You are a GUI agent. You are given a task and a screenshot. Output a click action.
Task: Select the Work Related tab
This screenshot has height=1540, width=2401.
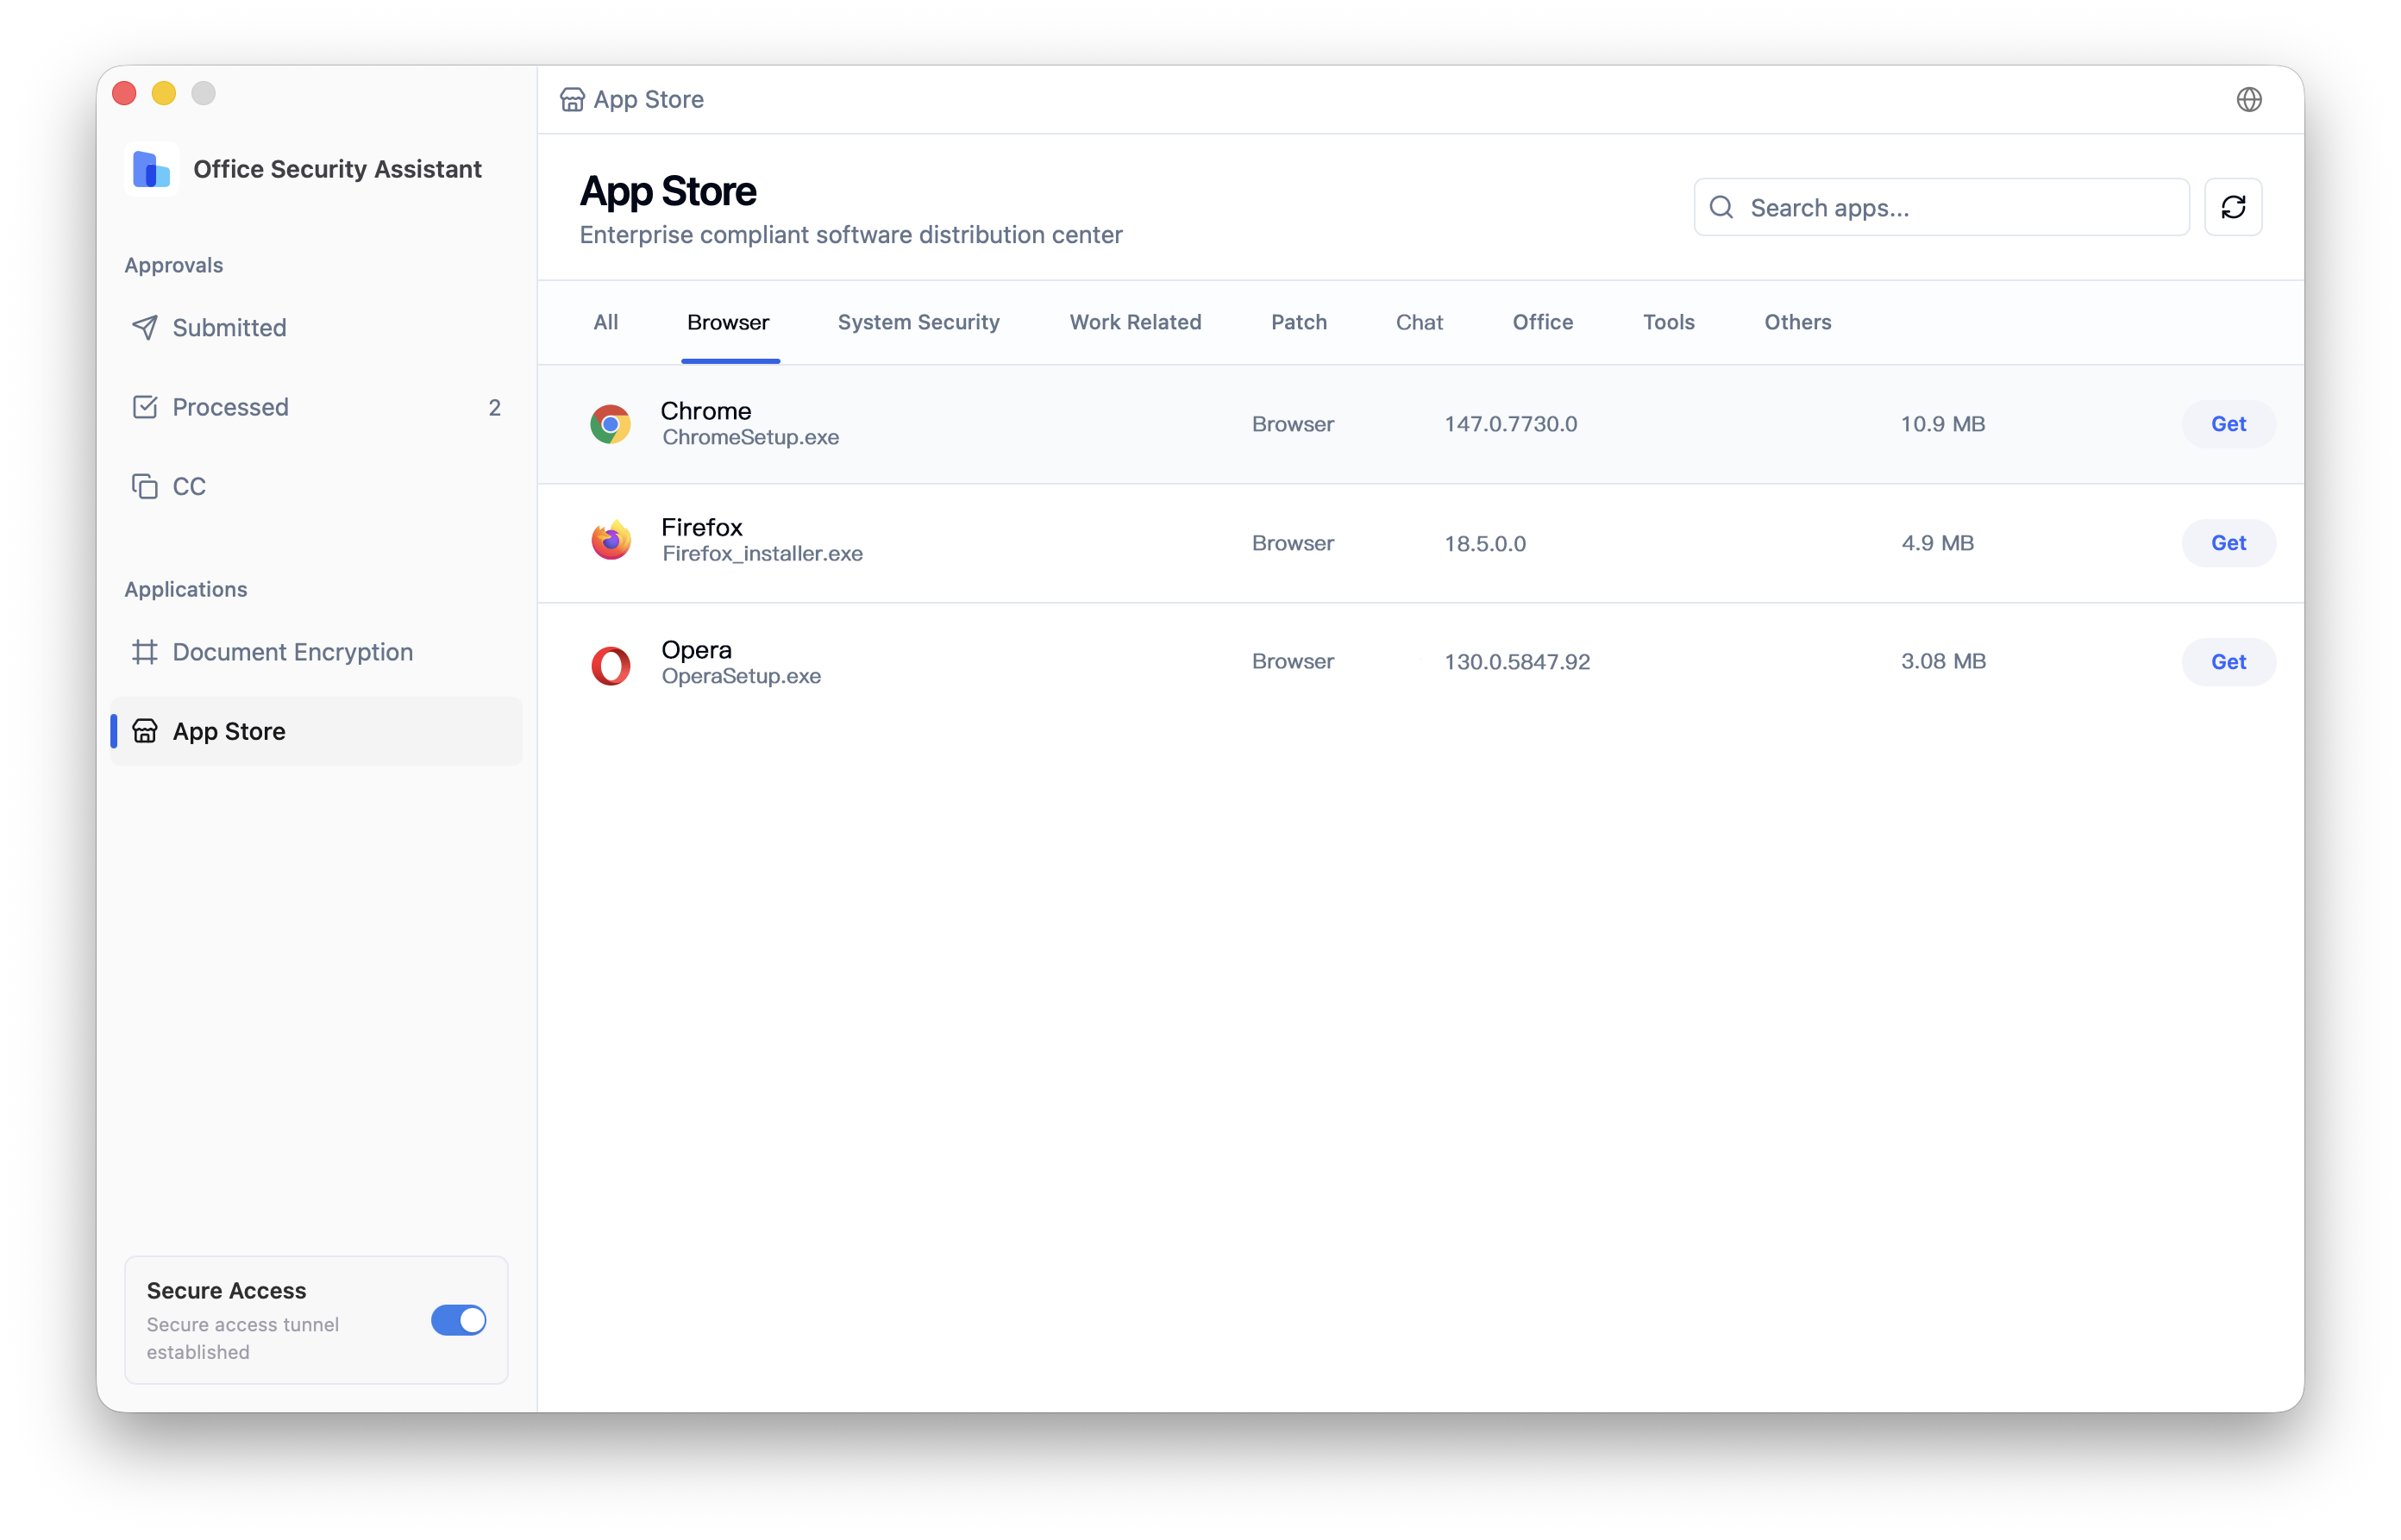click(1135, 322)
